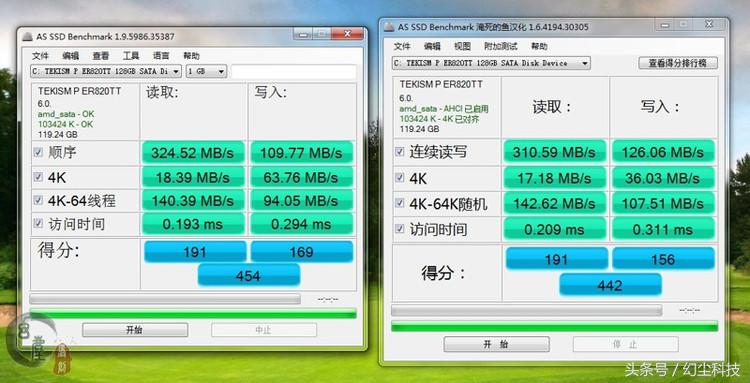Click 126.06 MB/s write result
Image resolution: width=750 pixels, height=383 pixels.
click(663, 153)
